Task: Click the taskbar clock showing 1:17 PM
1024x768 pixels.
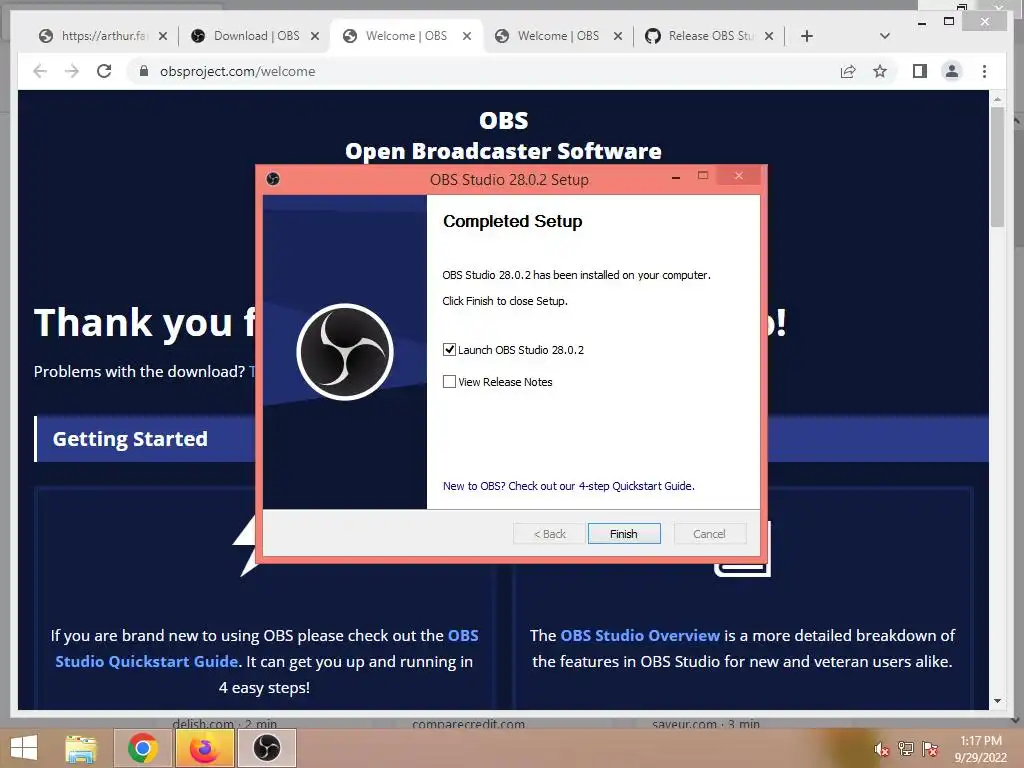Action: point(980,749)
